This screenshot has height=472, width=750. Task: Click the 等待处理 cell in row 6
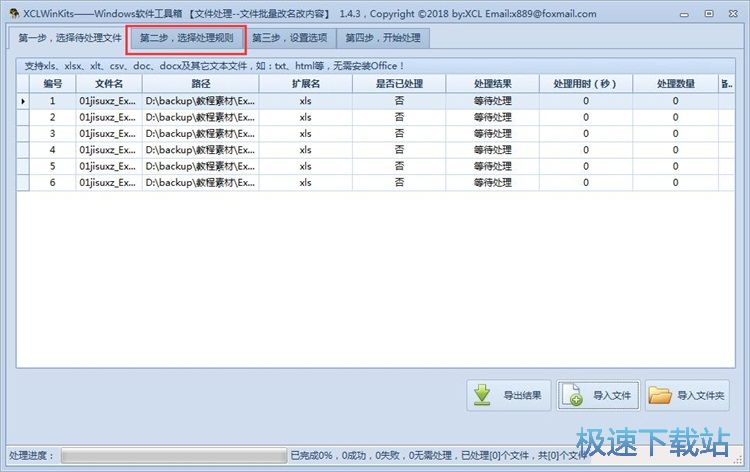click(492, 182)
